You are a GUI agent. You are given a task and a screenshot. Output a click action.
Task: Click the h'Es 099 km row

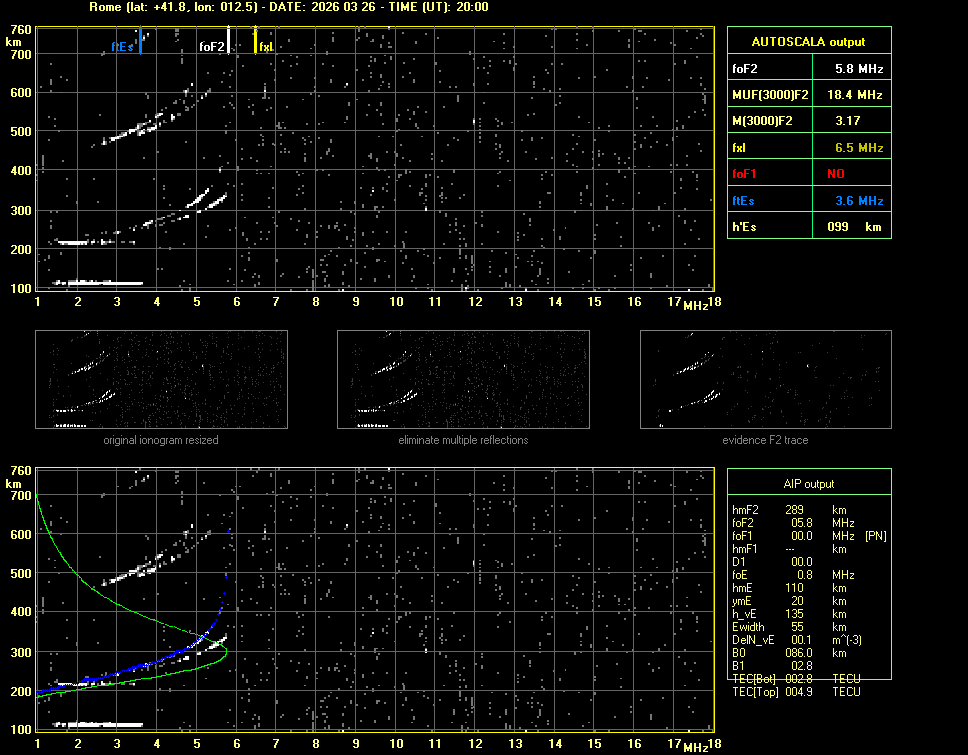point(808,227)
